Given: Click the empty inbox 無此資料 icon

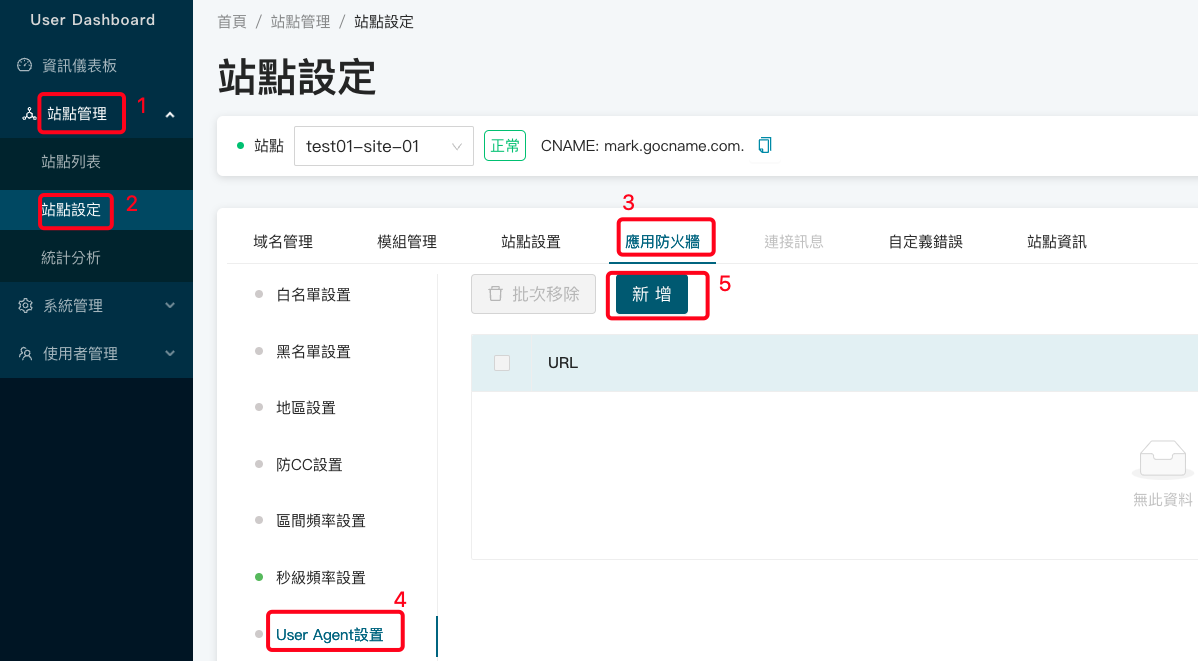Looking at the screenshot, I should click(x=1162, y=462).
